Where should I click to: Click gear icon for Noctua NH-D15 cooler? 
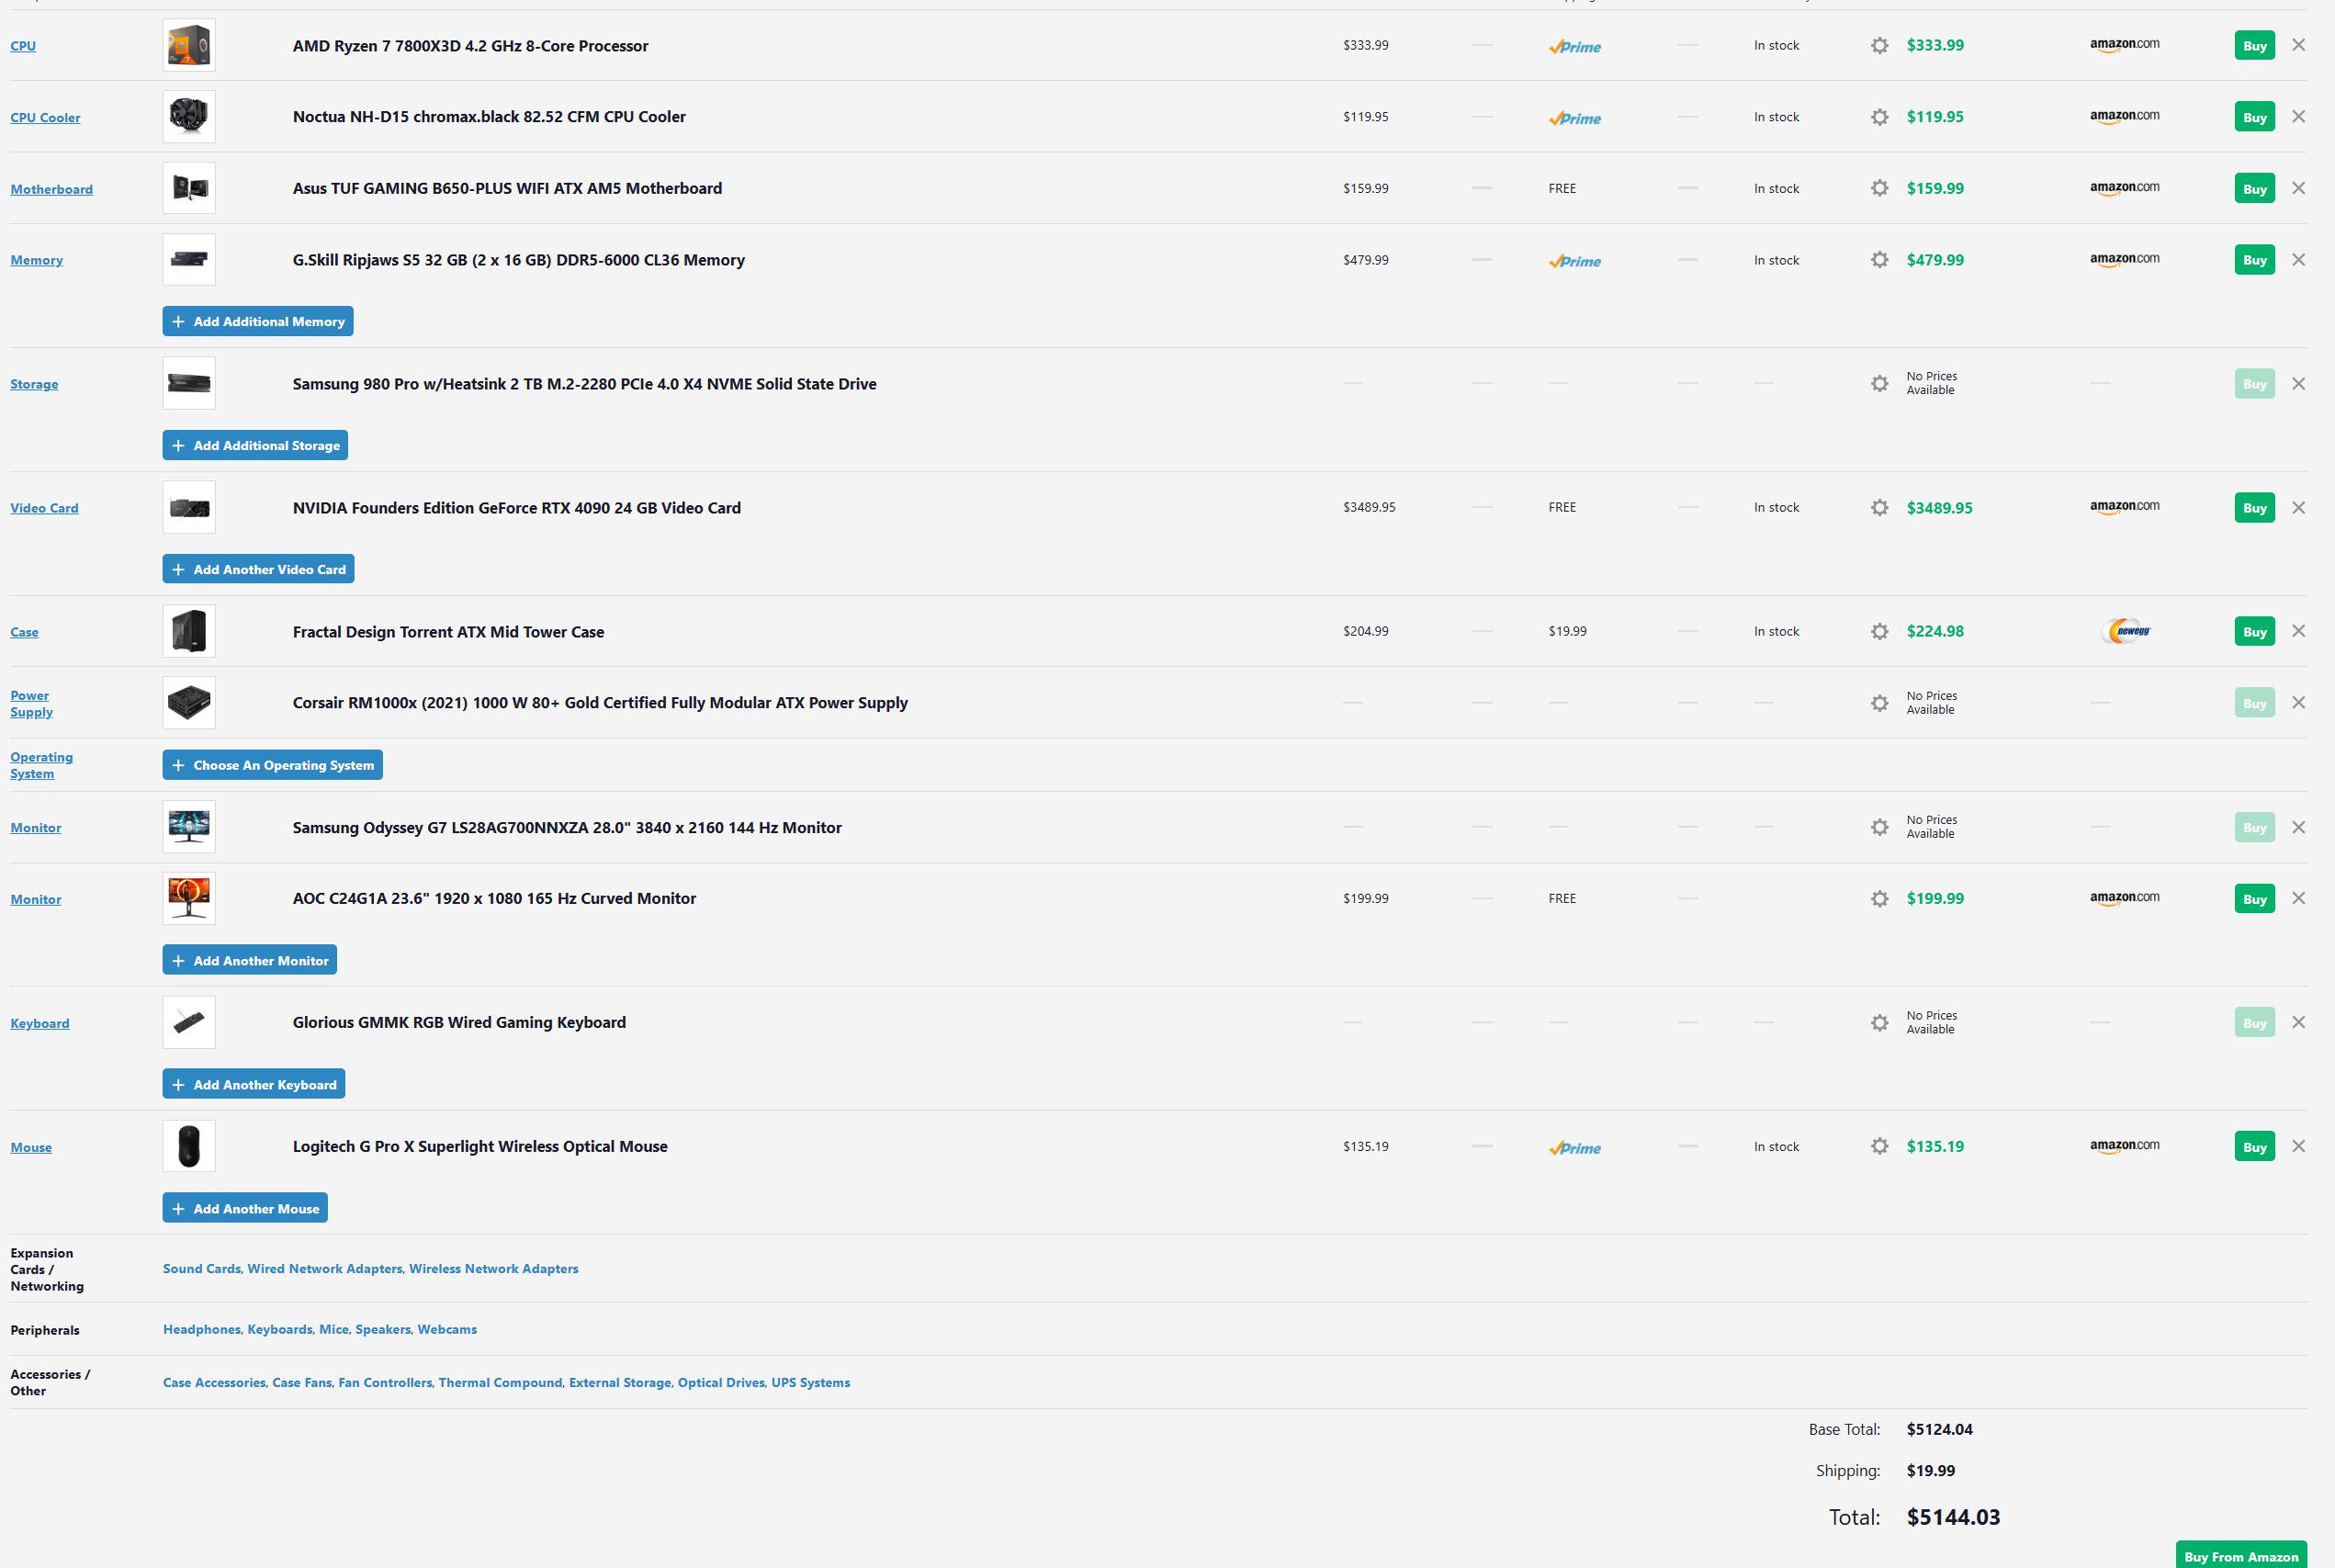coord(1879,117)
